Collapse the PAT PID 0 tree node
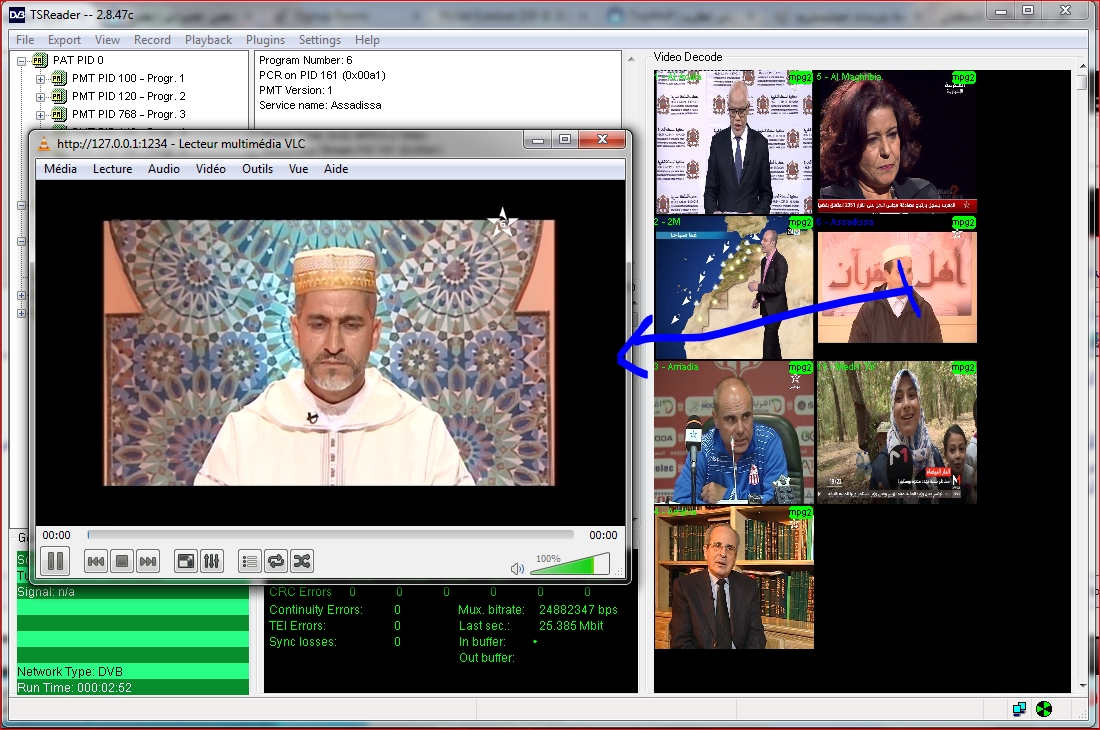The image size is (1100, 730). click(22, 60)
